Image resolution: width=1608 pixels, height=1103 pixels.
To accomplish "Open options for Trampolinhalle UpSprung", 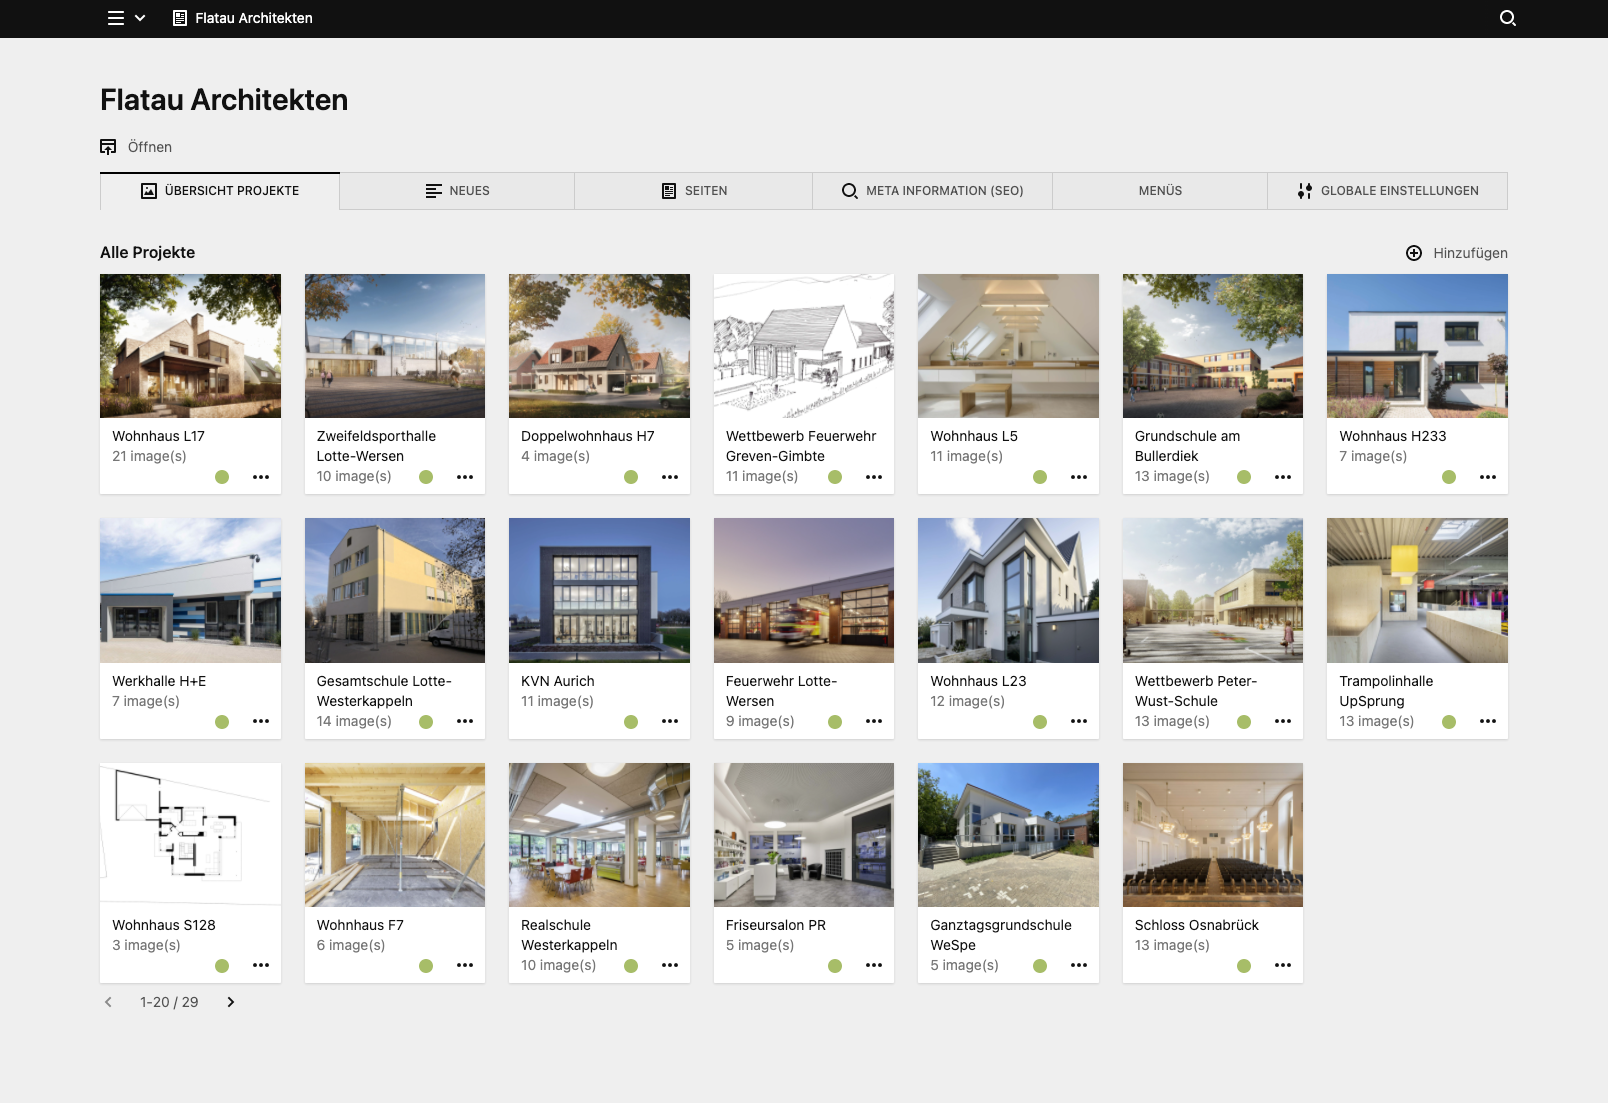I will [1488, 721].
